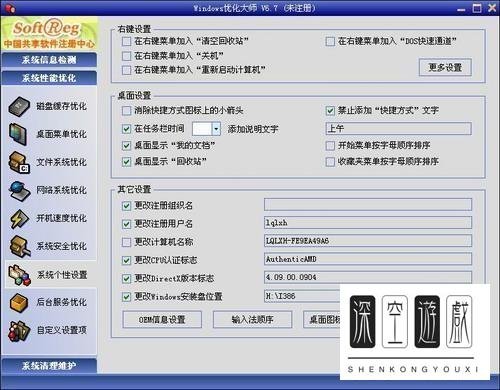The width and height of the screenshot is (500, 390).
Task: Click 输入法顺序 button
Action: click(252, 320)
